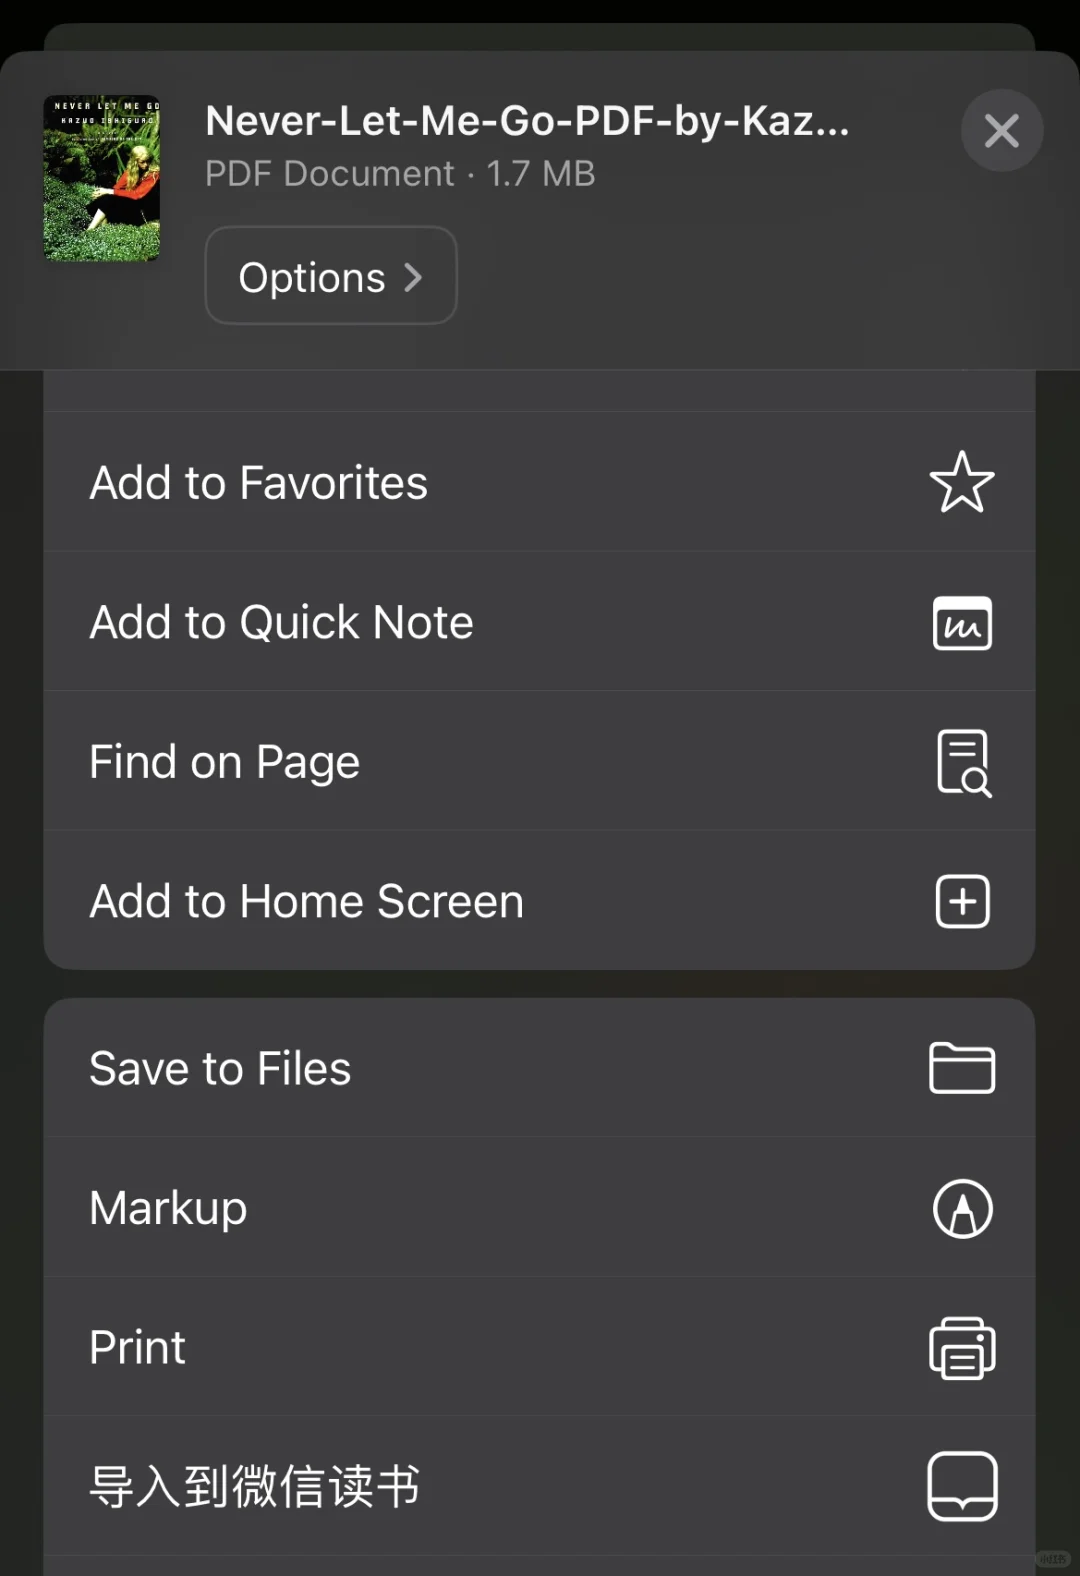Image resolution: width=1080 pixels, height=1576 pixels.
Task: Select Find on Page
Action: 539,761
